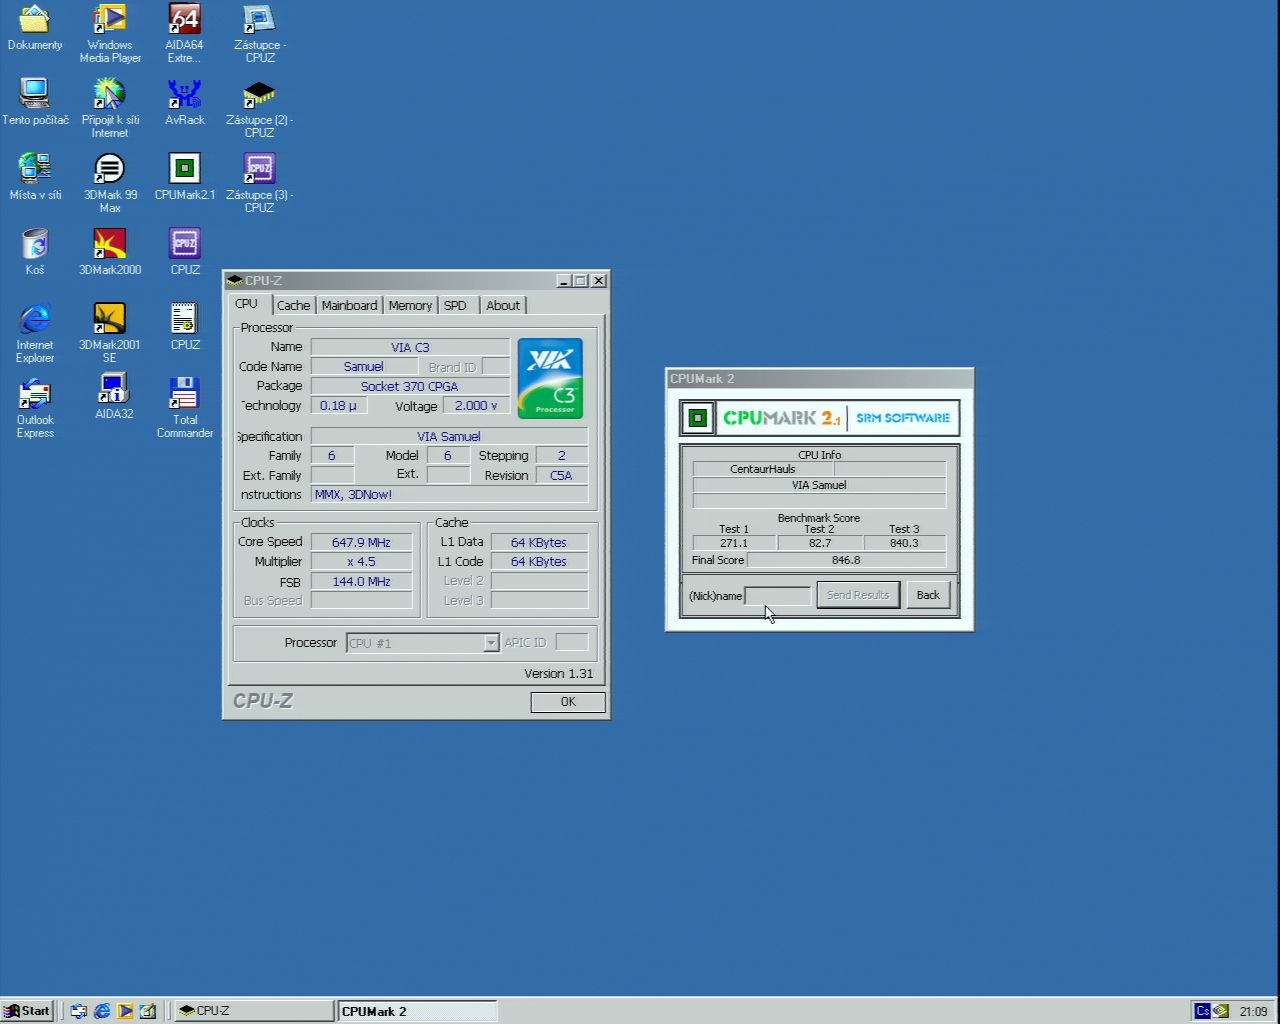Screen dimensions: 1280x1024
Task: Click the MMX, 3DNow! instructions field
Action: click(x=449, y=495)
